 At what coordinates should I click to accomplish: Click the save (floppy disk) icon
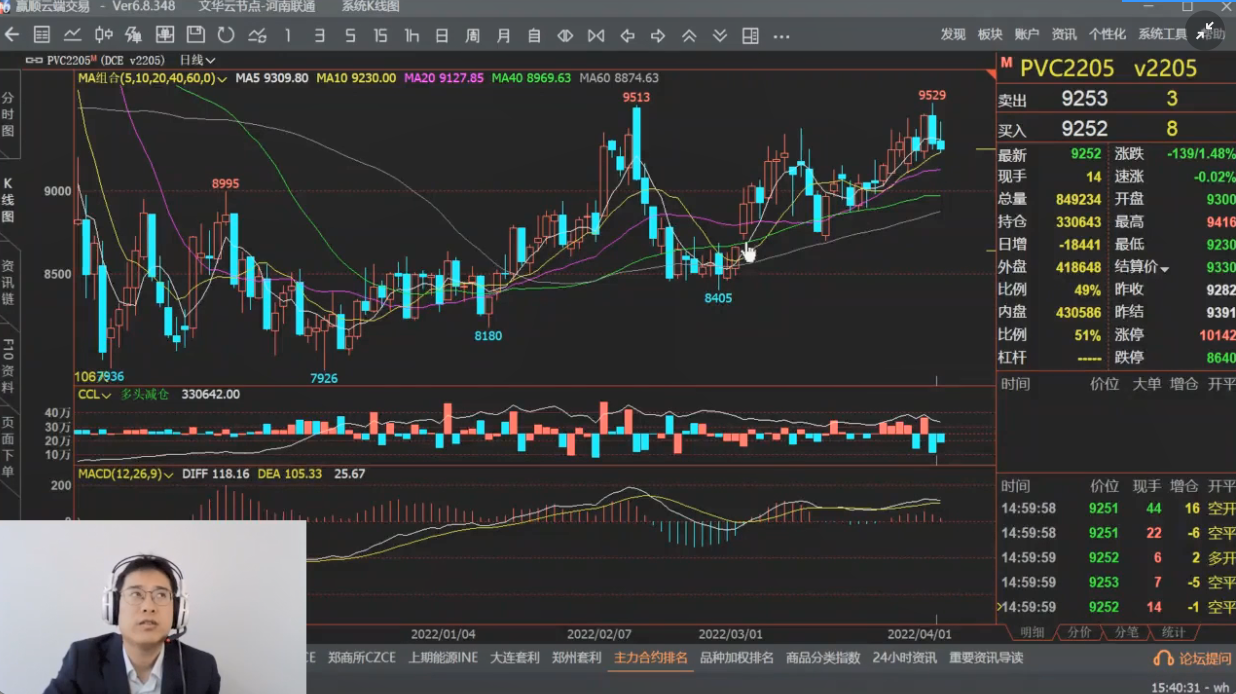(x=196, y=35)
